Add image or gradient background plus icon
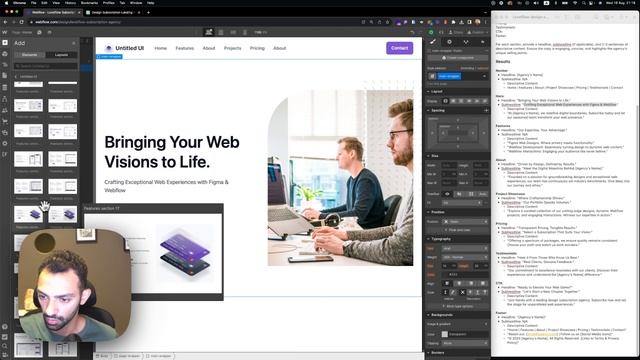 (486, 324)
